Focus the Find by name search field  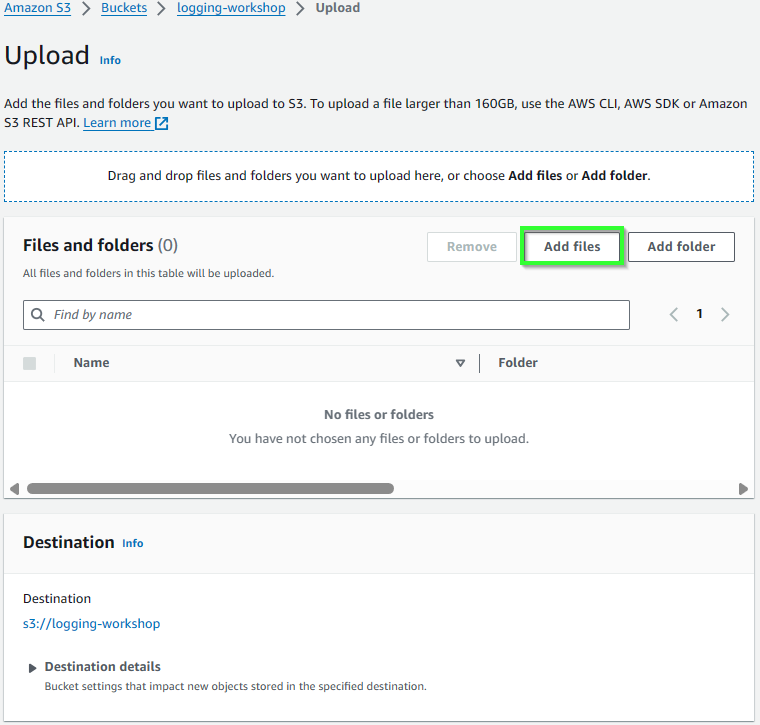[326, 315]
